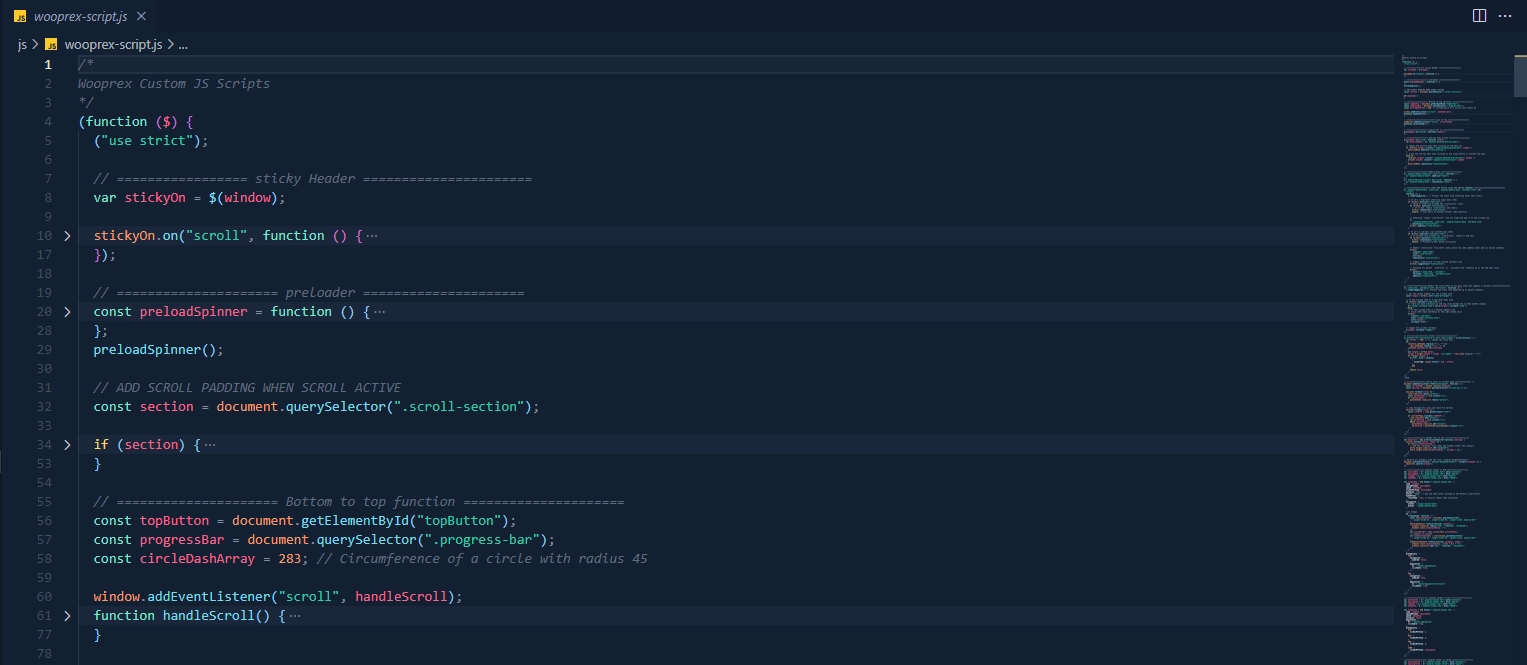1527x665 pixels.
Task: Open wooprex-script.js breadcrumb item
Action: pos(112,44)
